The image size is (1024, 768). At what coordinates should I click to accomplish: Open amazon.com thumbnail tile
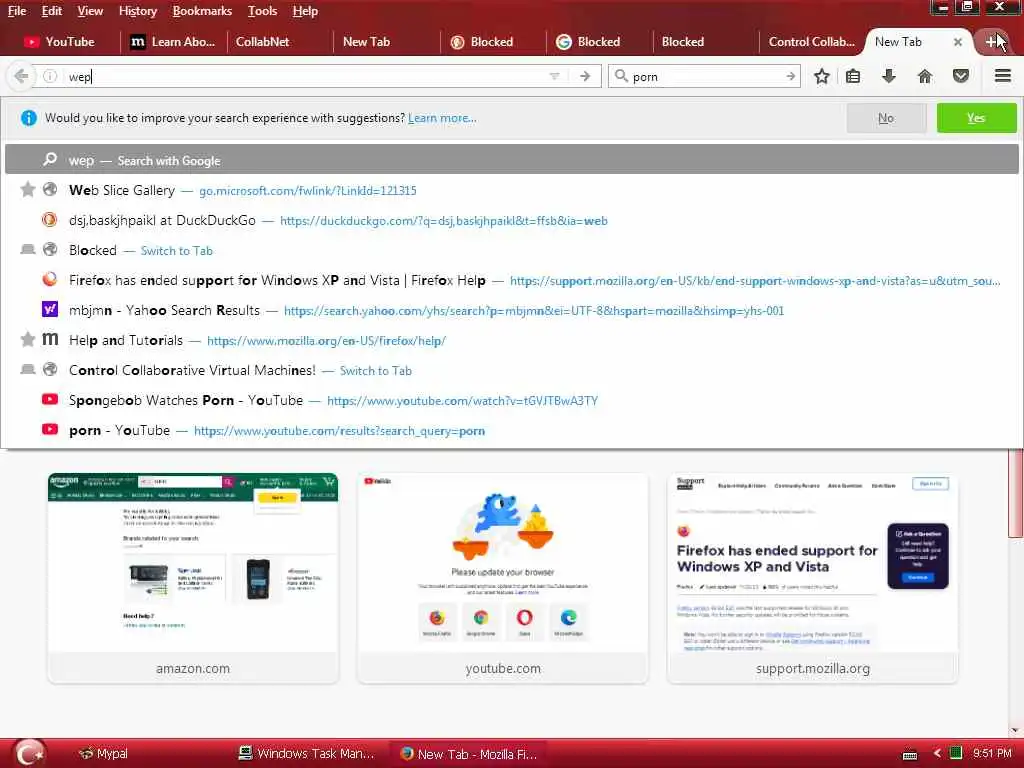(193, 578)
